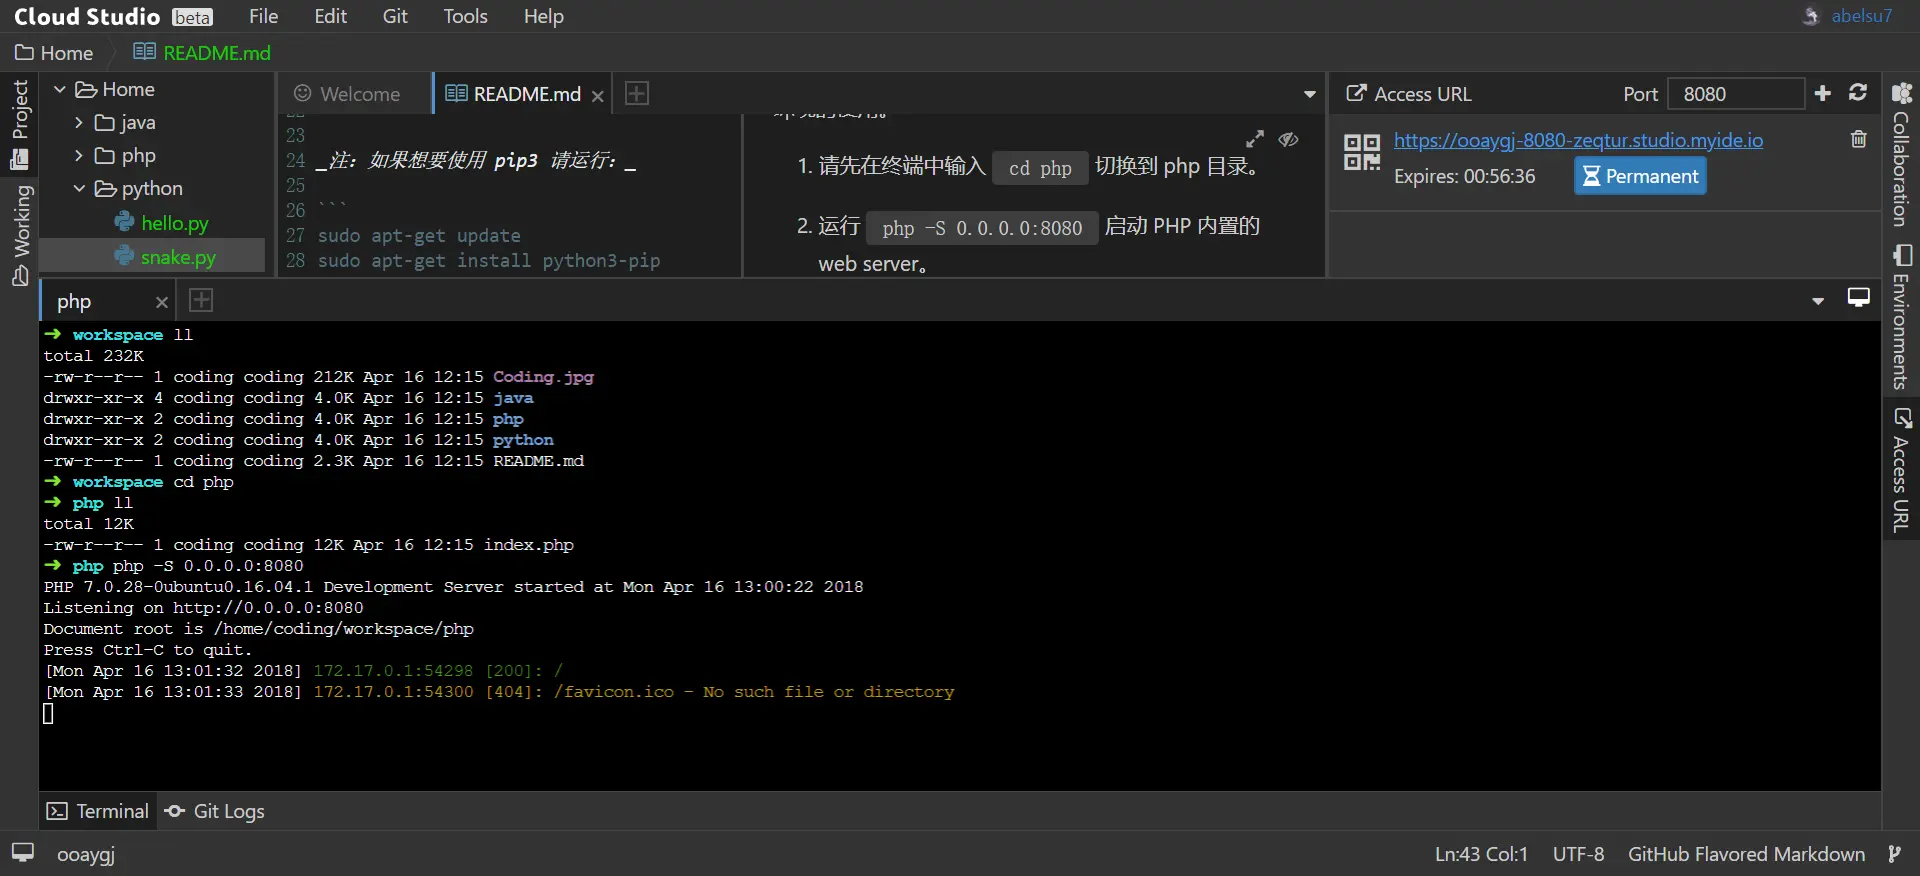
Task: Refresh the access URL list
Action: pos(1858,92)
